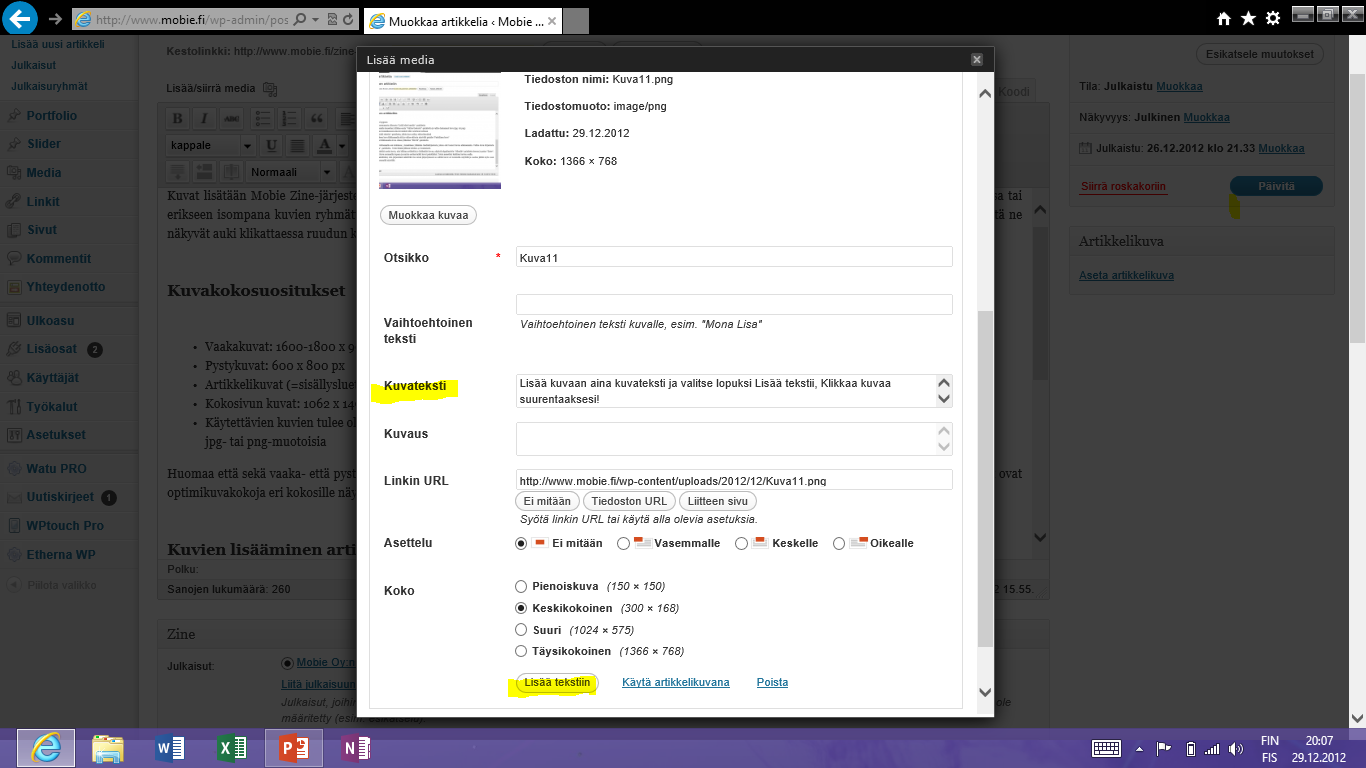This screenshot has width=1366, height=768.
Task: Open browser tools gear icon
Action: coord(1273,19)
